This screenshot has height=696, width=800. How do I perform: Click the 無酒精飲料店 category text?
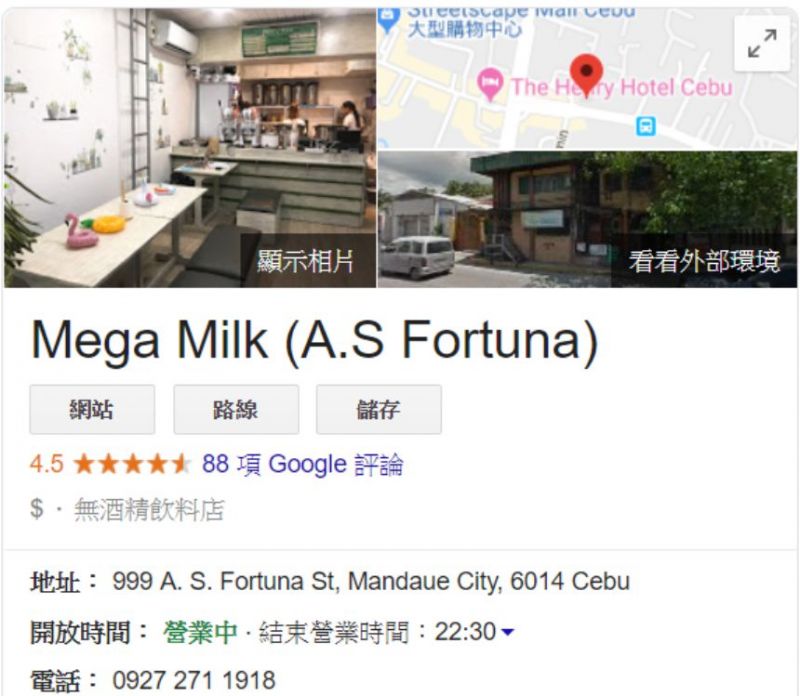(149, 509)
